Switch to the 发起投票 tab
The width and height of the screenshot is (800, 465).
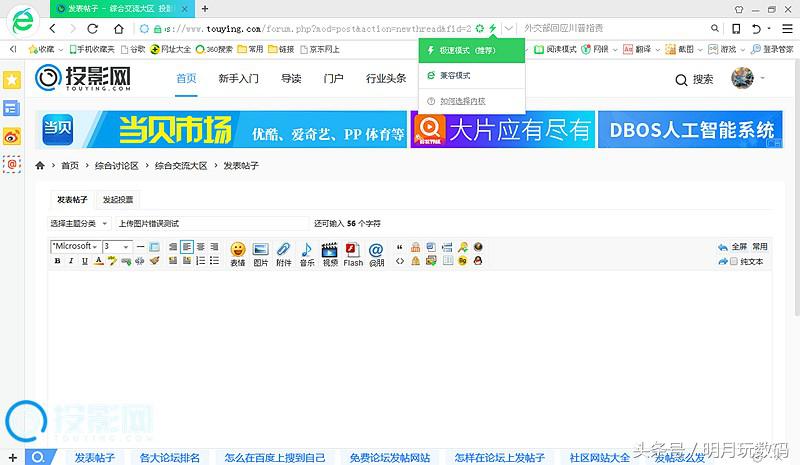[118, 200]
